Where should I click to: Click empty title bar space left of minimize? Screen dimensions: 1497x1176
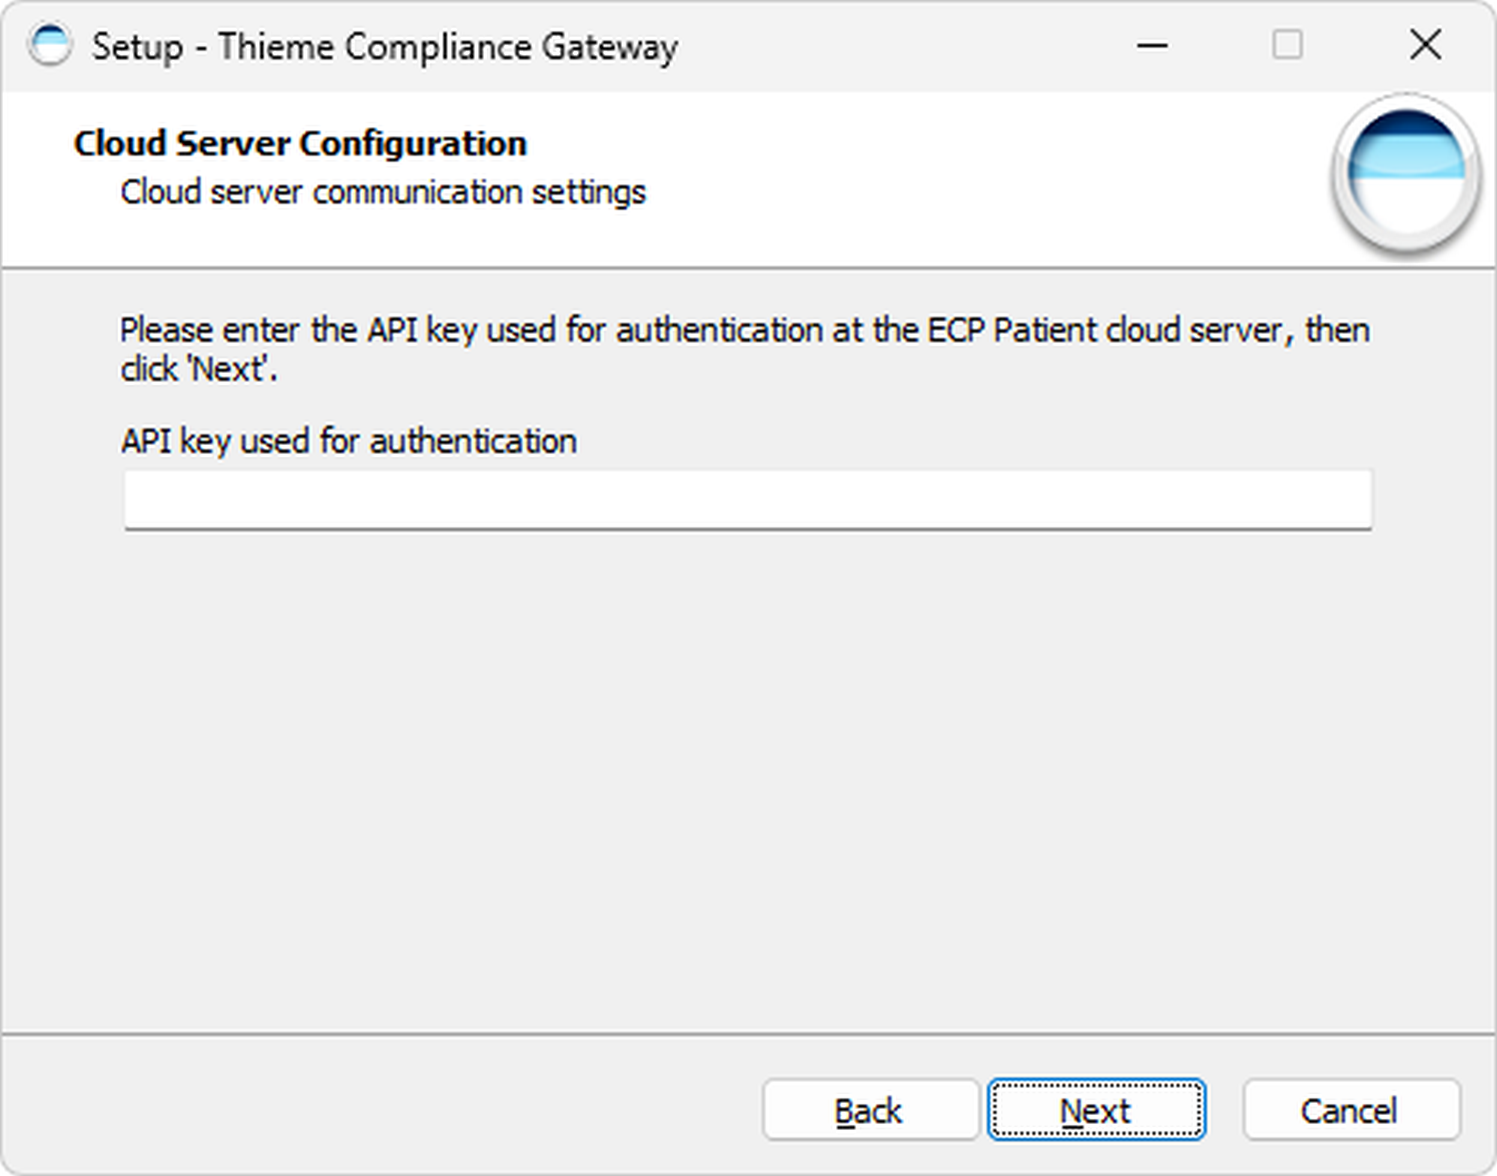[x=900, y=46]
